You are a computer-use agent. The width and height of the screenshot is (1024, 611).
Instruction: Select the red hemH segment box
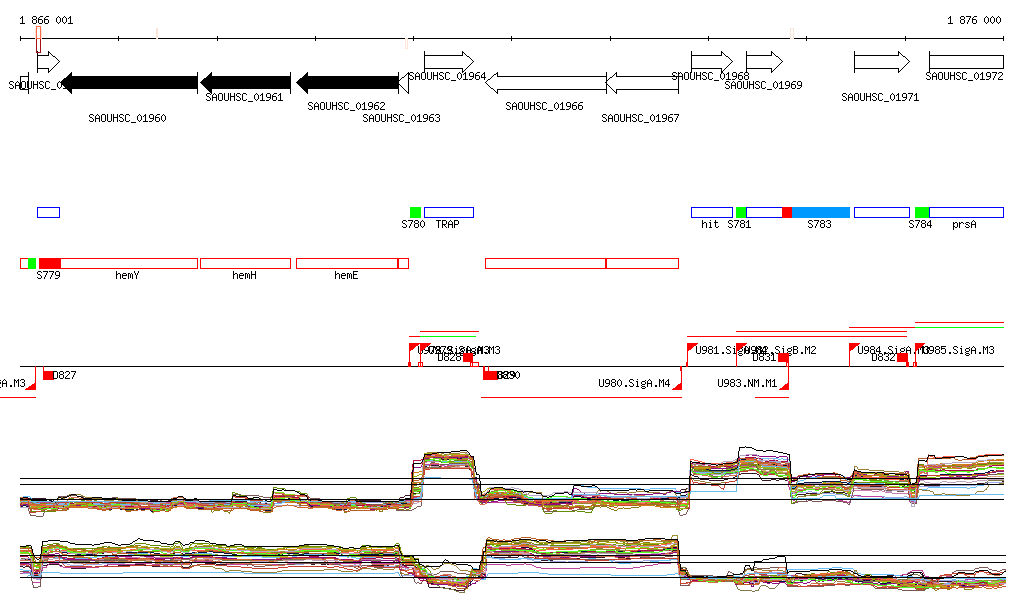246,263
